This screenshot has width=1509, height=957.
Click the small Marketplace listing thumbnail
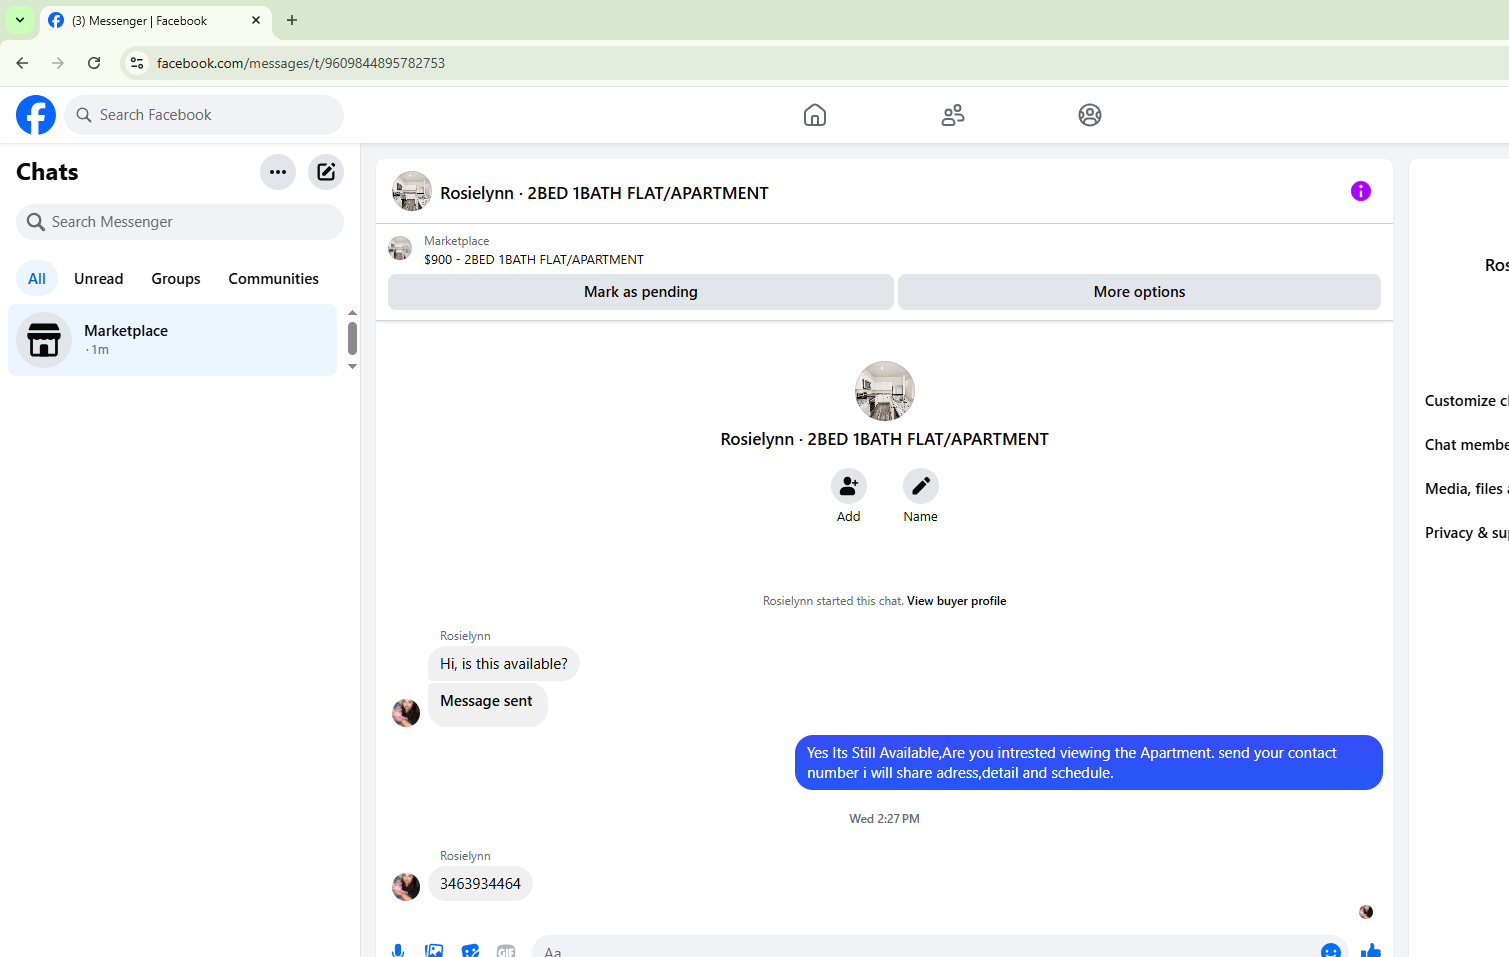tap(400, 248)
